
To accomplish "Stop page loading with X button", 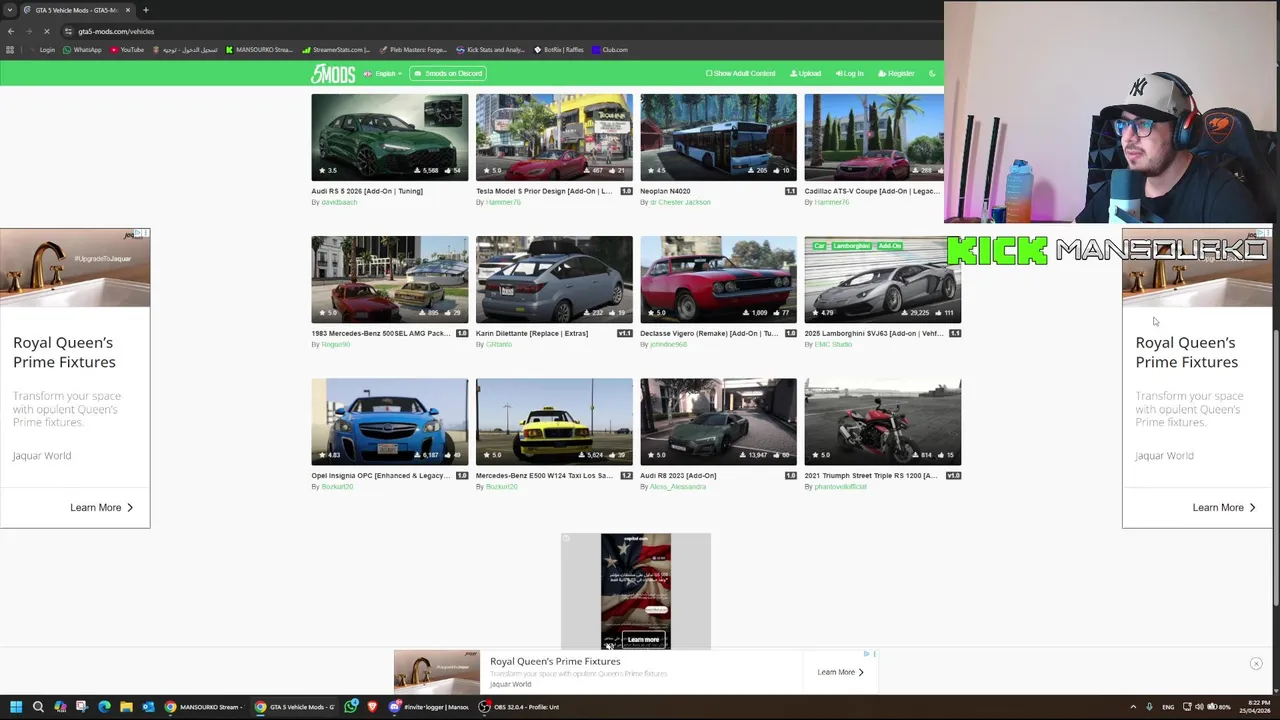I will [46, 31].
